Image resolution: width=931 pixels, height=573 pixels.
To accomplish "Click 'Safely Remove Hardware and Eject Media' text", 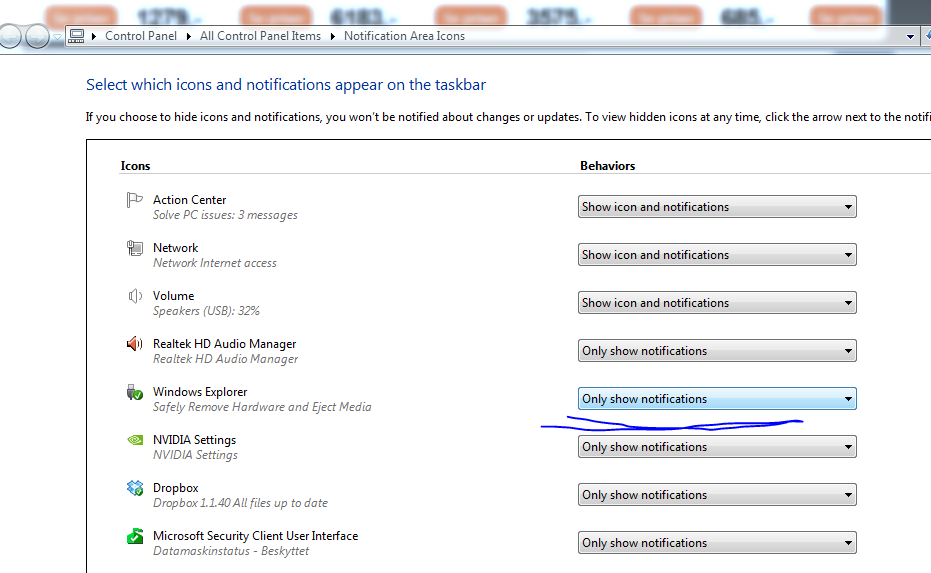I will tap(262, 407).
